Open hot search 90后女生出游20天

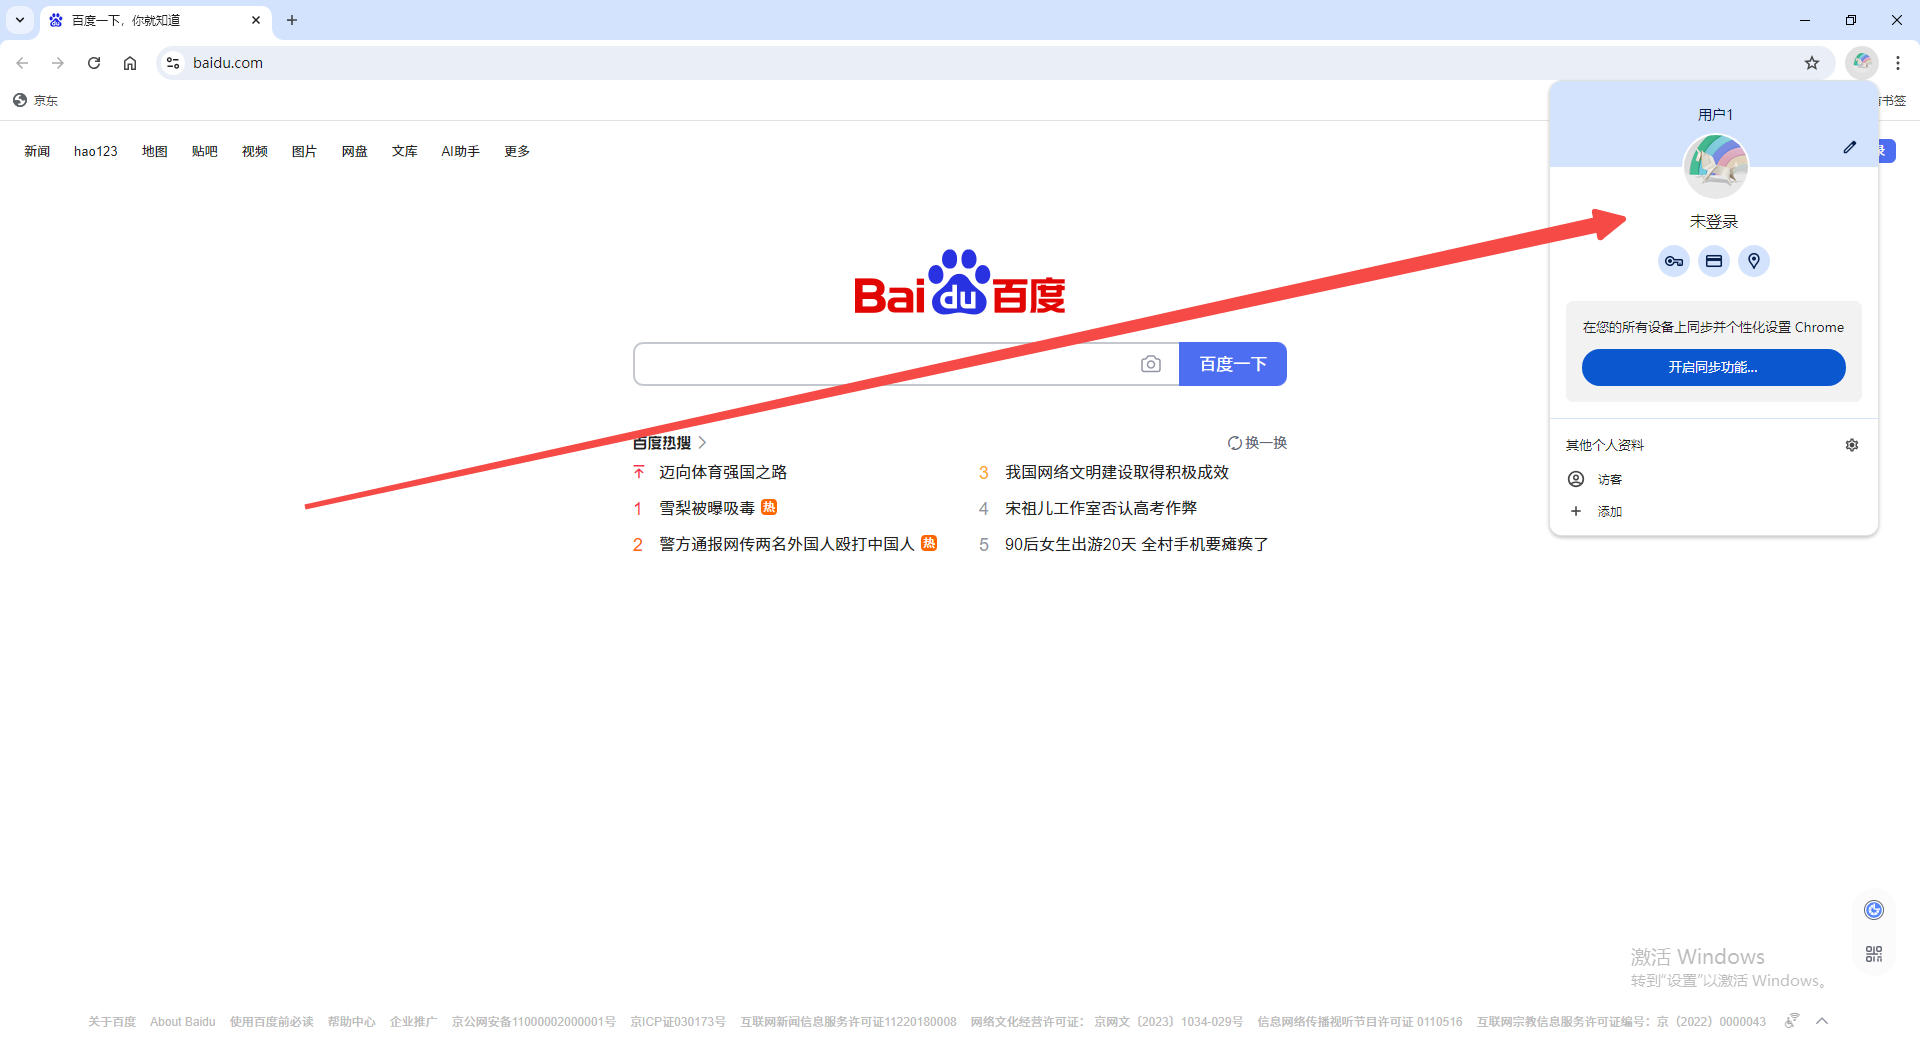[x=1137, y=544]
